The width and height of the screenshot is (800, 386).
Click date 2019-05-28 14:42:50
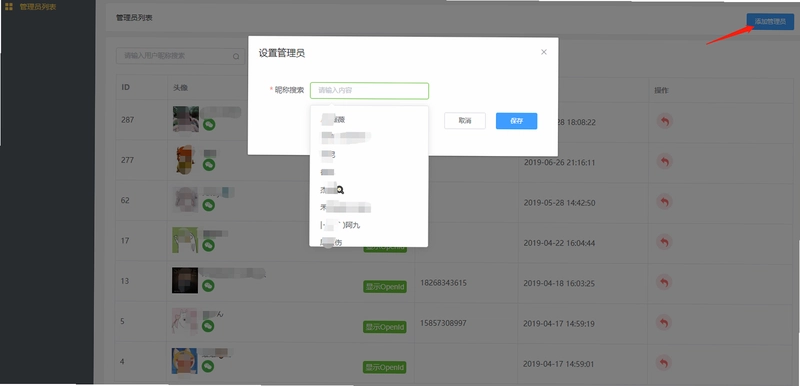tap(559, 203)
